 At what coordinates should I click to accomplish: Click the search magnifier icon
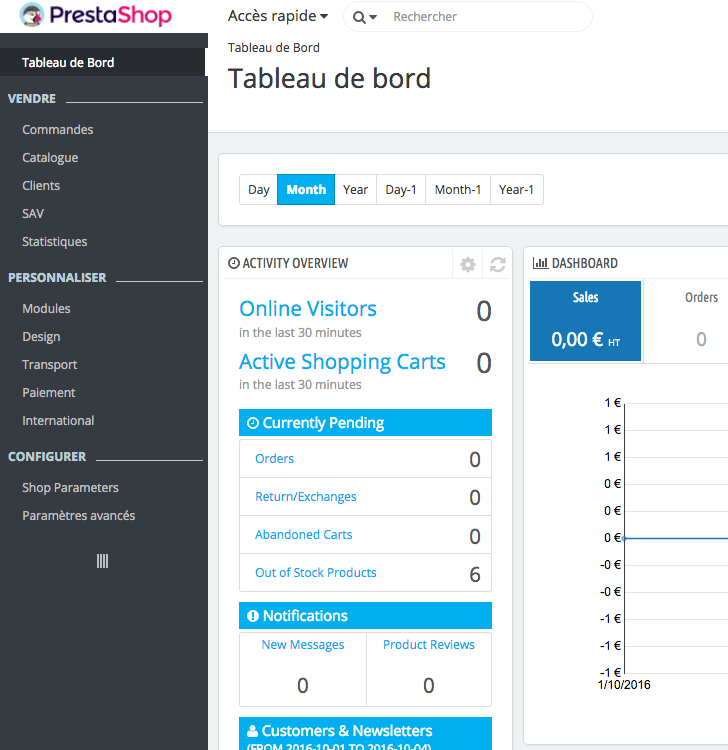tap(359, 17)
